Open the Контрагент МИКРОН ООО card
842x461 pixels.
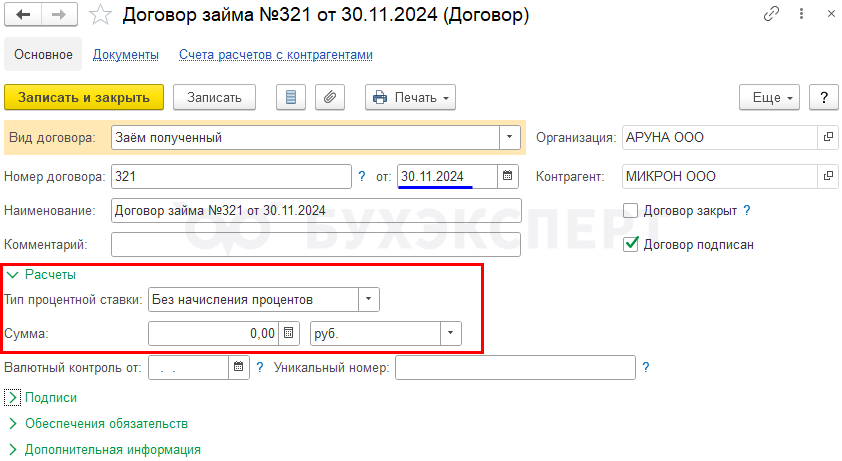point(828,176)
